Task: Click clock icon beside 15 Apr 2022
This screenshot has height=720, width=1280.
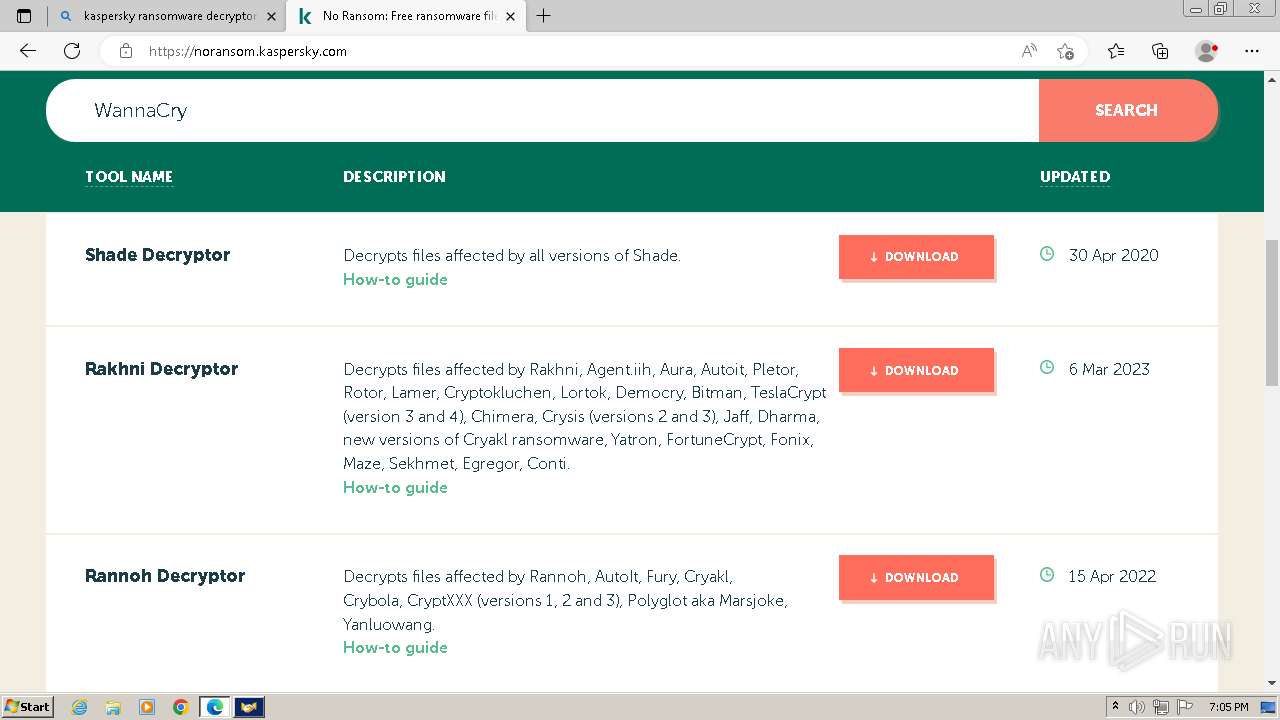Action: (1047, 575)
